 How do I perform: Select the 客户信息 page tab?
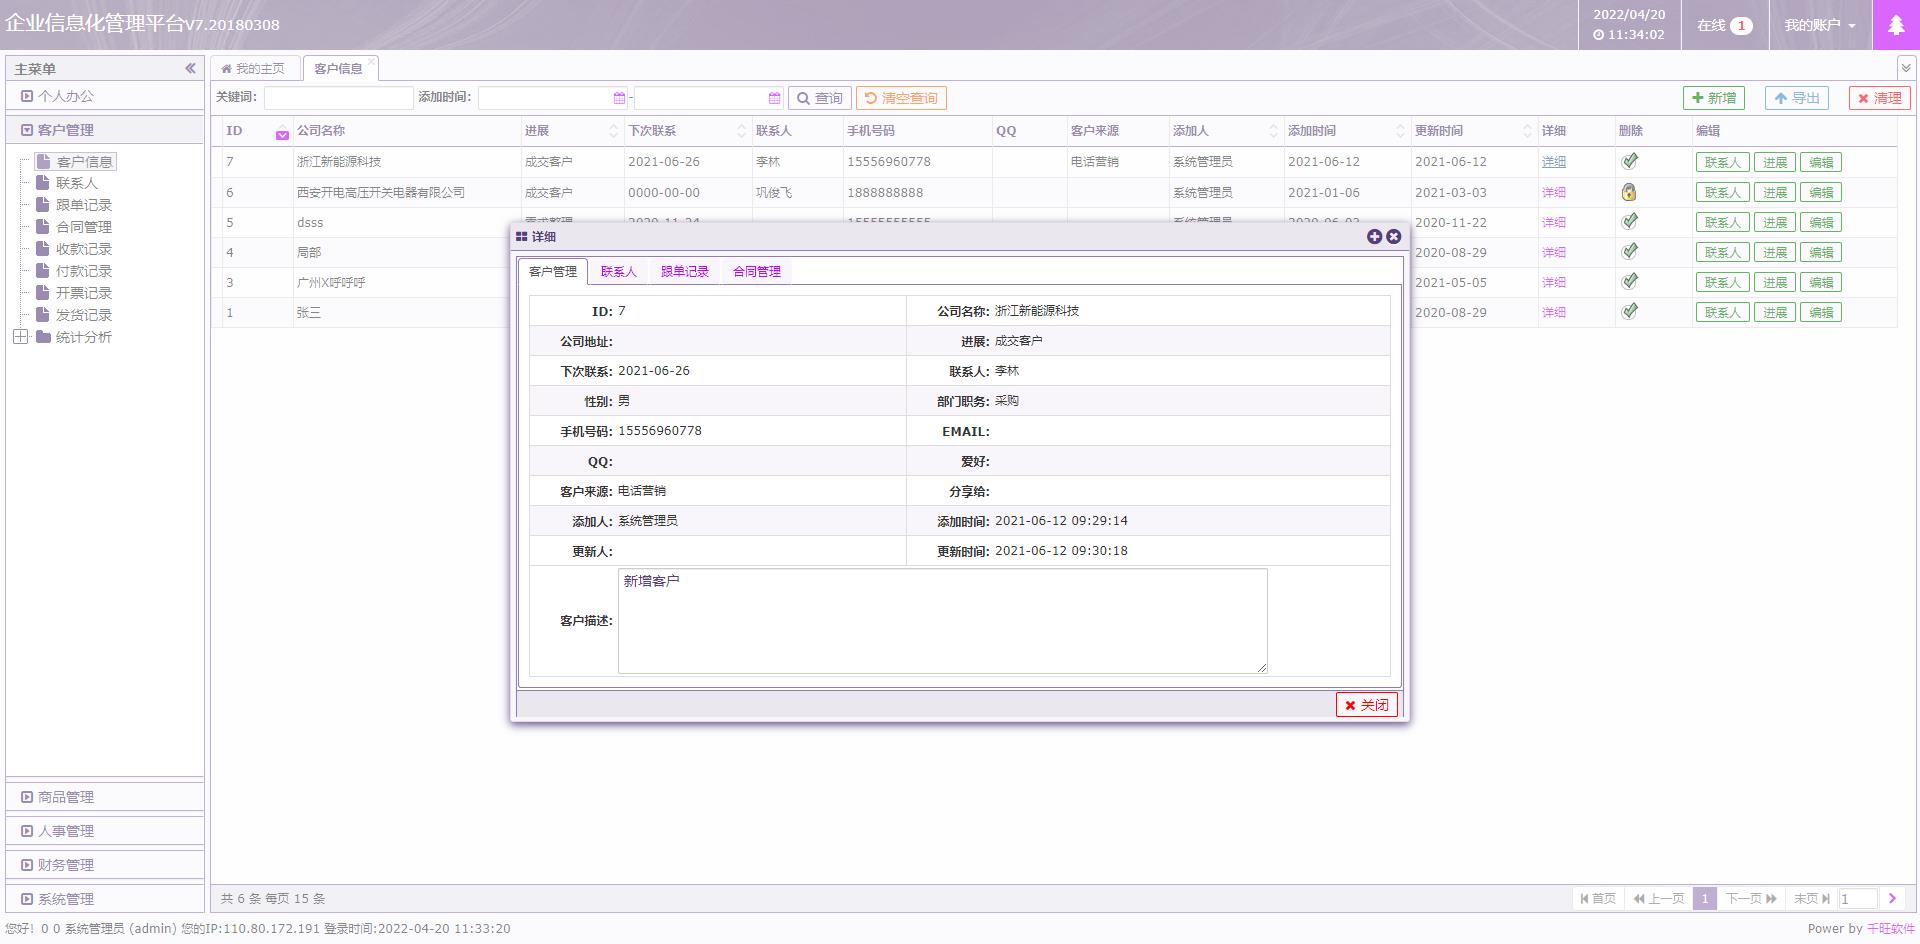tap(338, 68)
